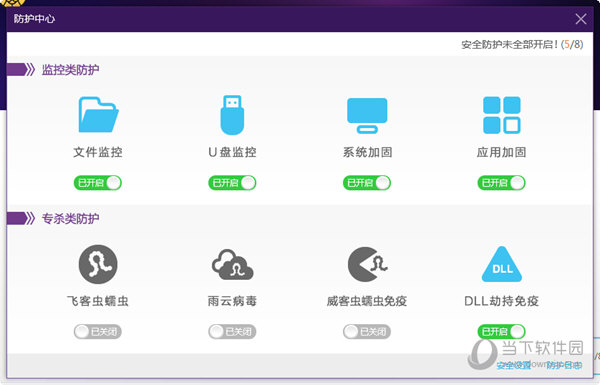The height and width of the screenshot is (385, 600).
Task: Disable the 应用加固 switch
Action: (x=502, y=183)
